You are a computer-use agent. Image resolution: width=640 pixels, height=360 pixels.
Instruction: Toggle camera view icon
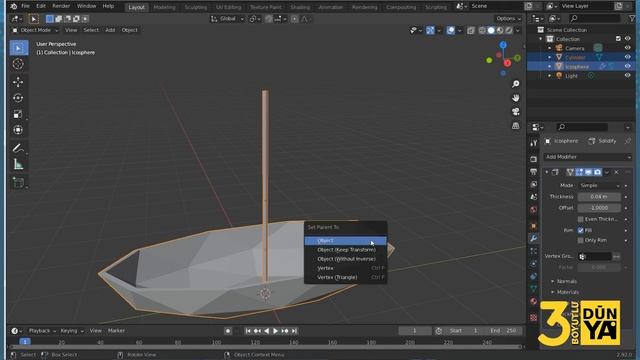[x=516, y=112]
